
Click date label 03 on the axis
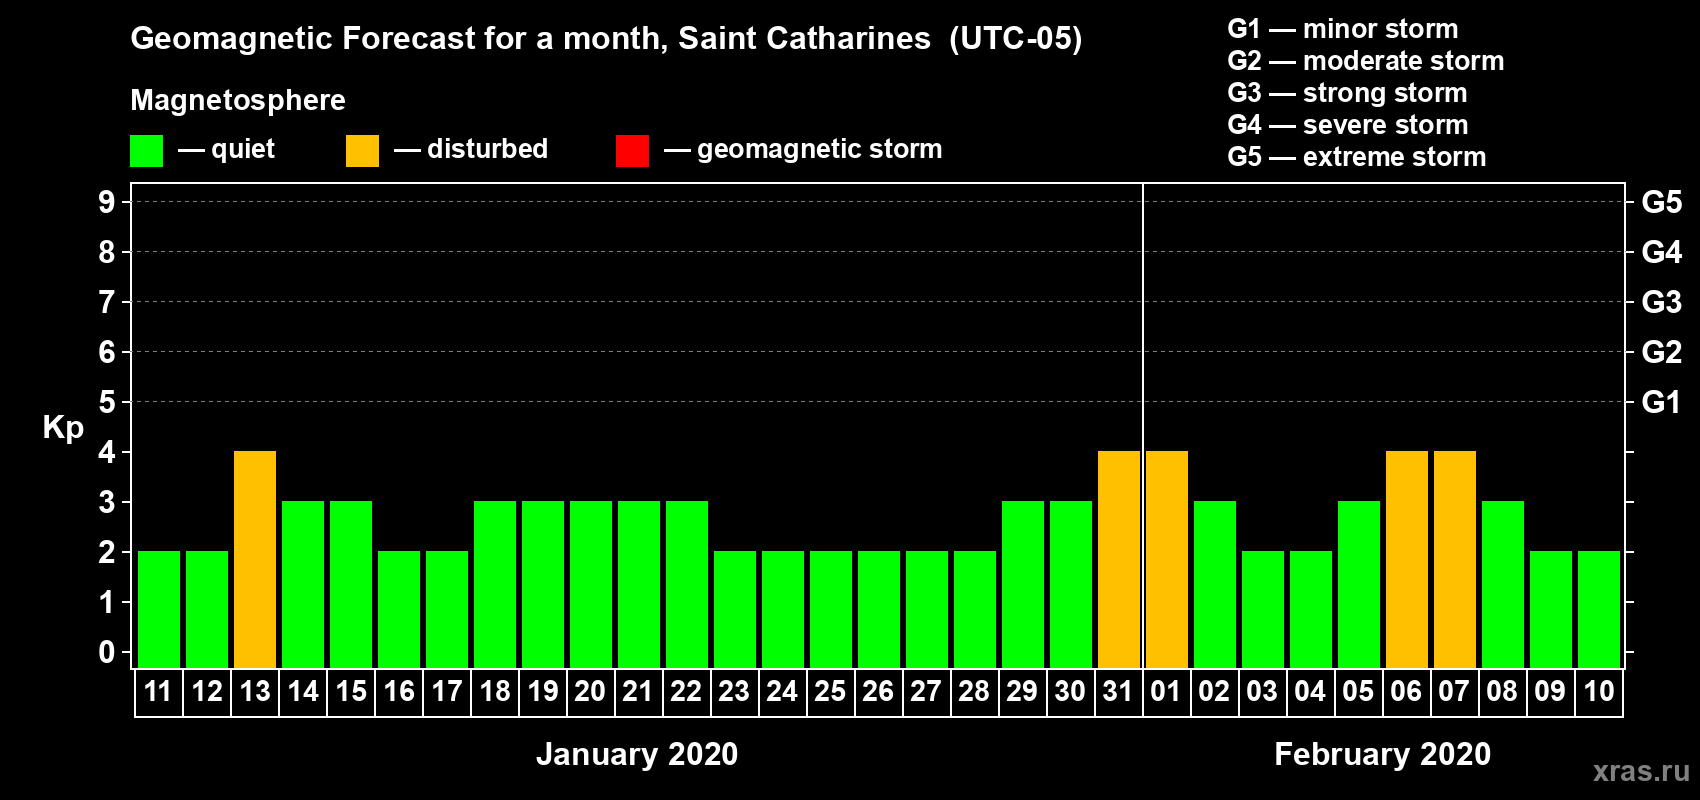1262,692
